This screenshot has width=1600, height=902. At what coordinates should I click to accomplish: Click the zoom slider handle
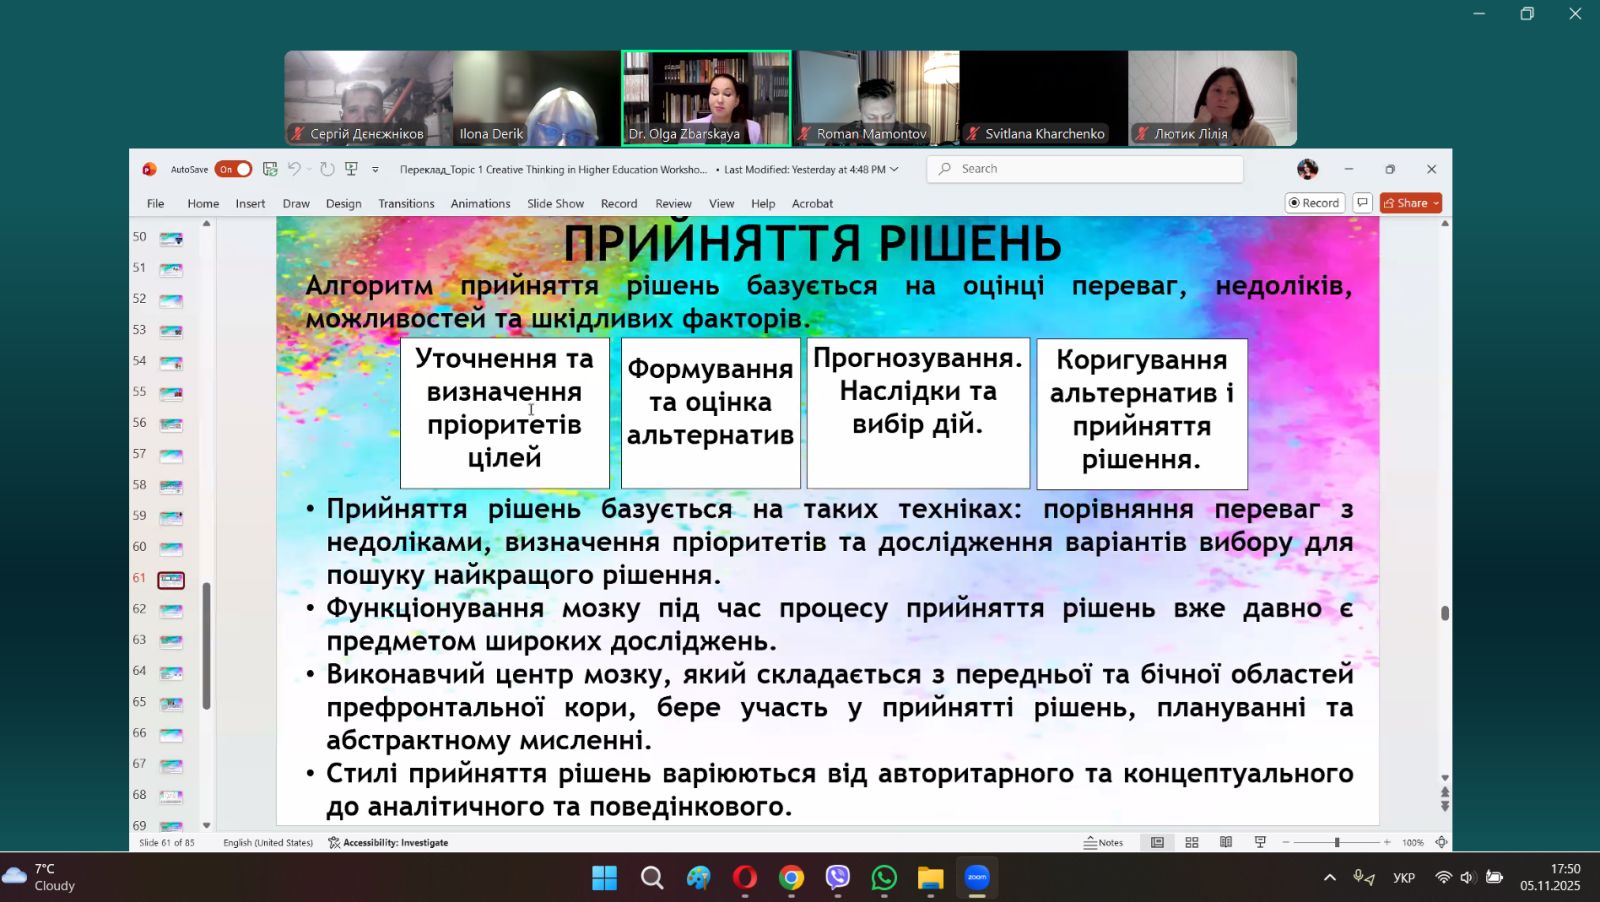pos(1337,843)
